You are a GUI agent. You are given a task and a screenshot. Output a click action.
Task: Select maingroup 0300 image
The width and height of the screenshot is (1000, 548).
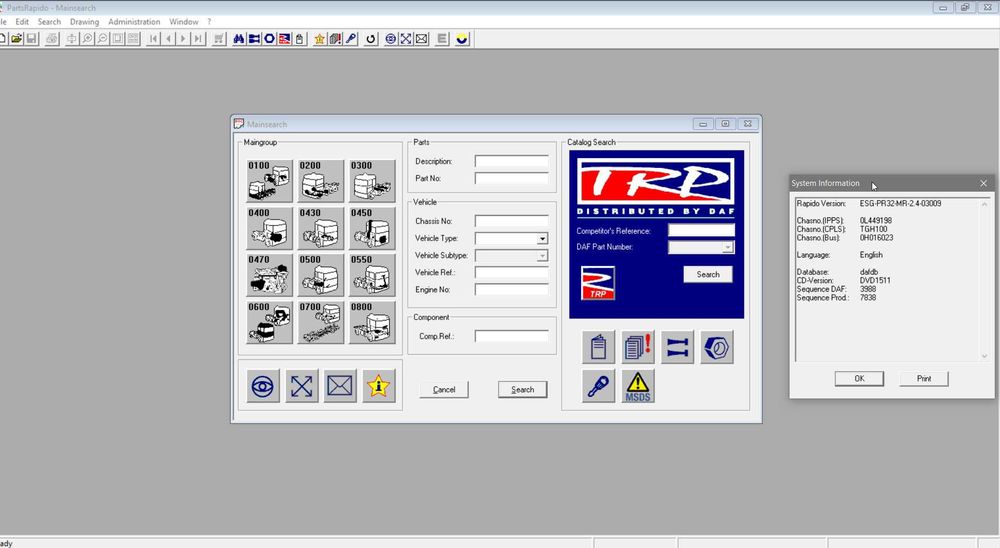(372, 181)
